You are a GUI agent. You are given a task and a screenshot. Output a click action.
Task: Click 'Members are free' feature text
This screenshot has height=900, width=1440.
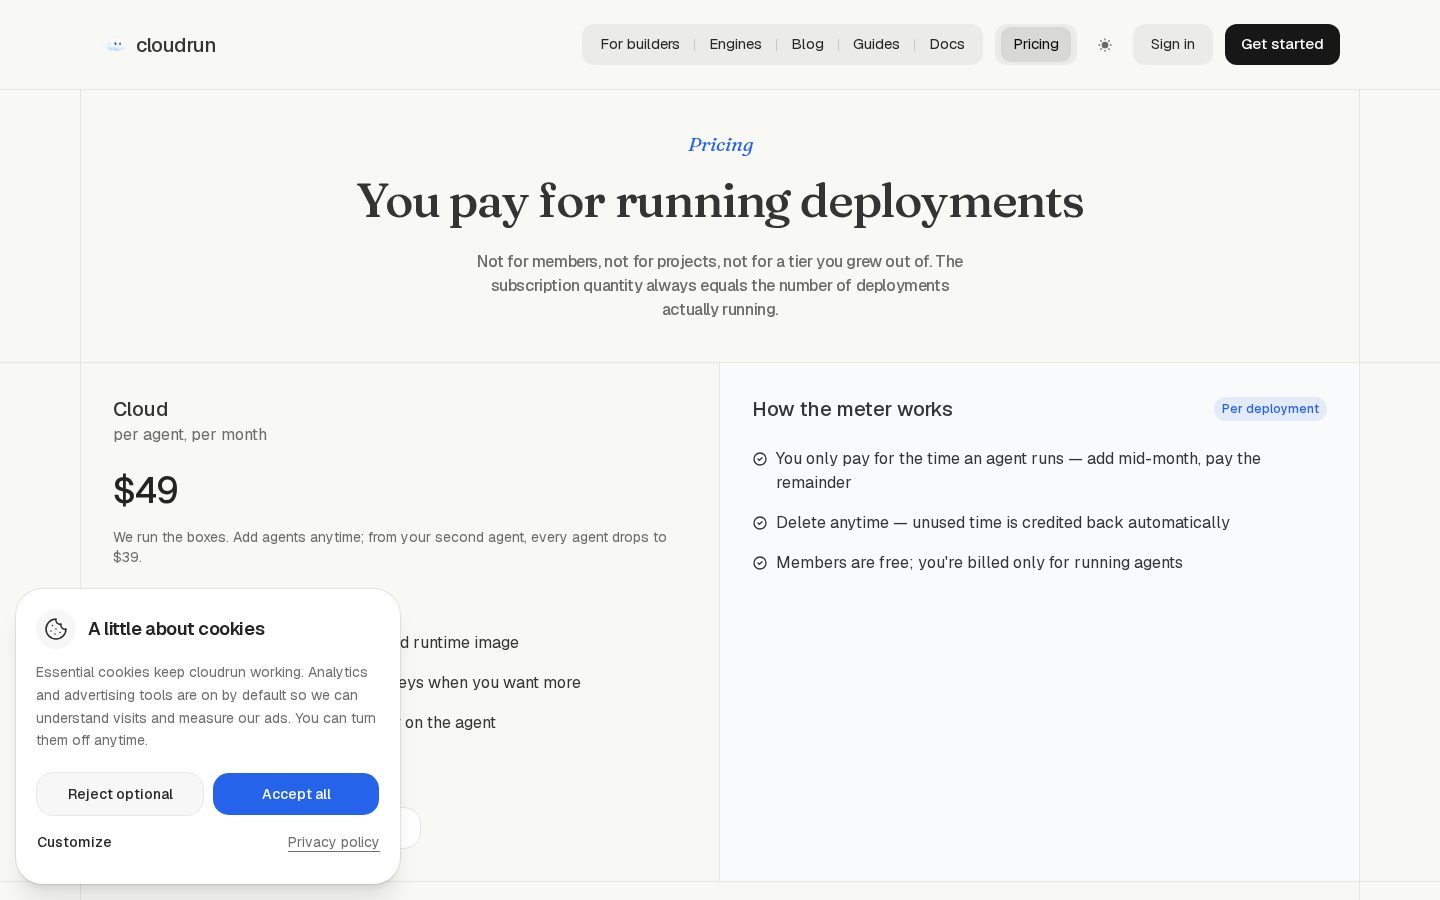point(979,563)
